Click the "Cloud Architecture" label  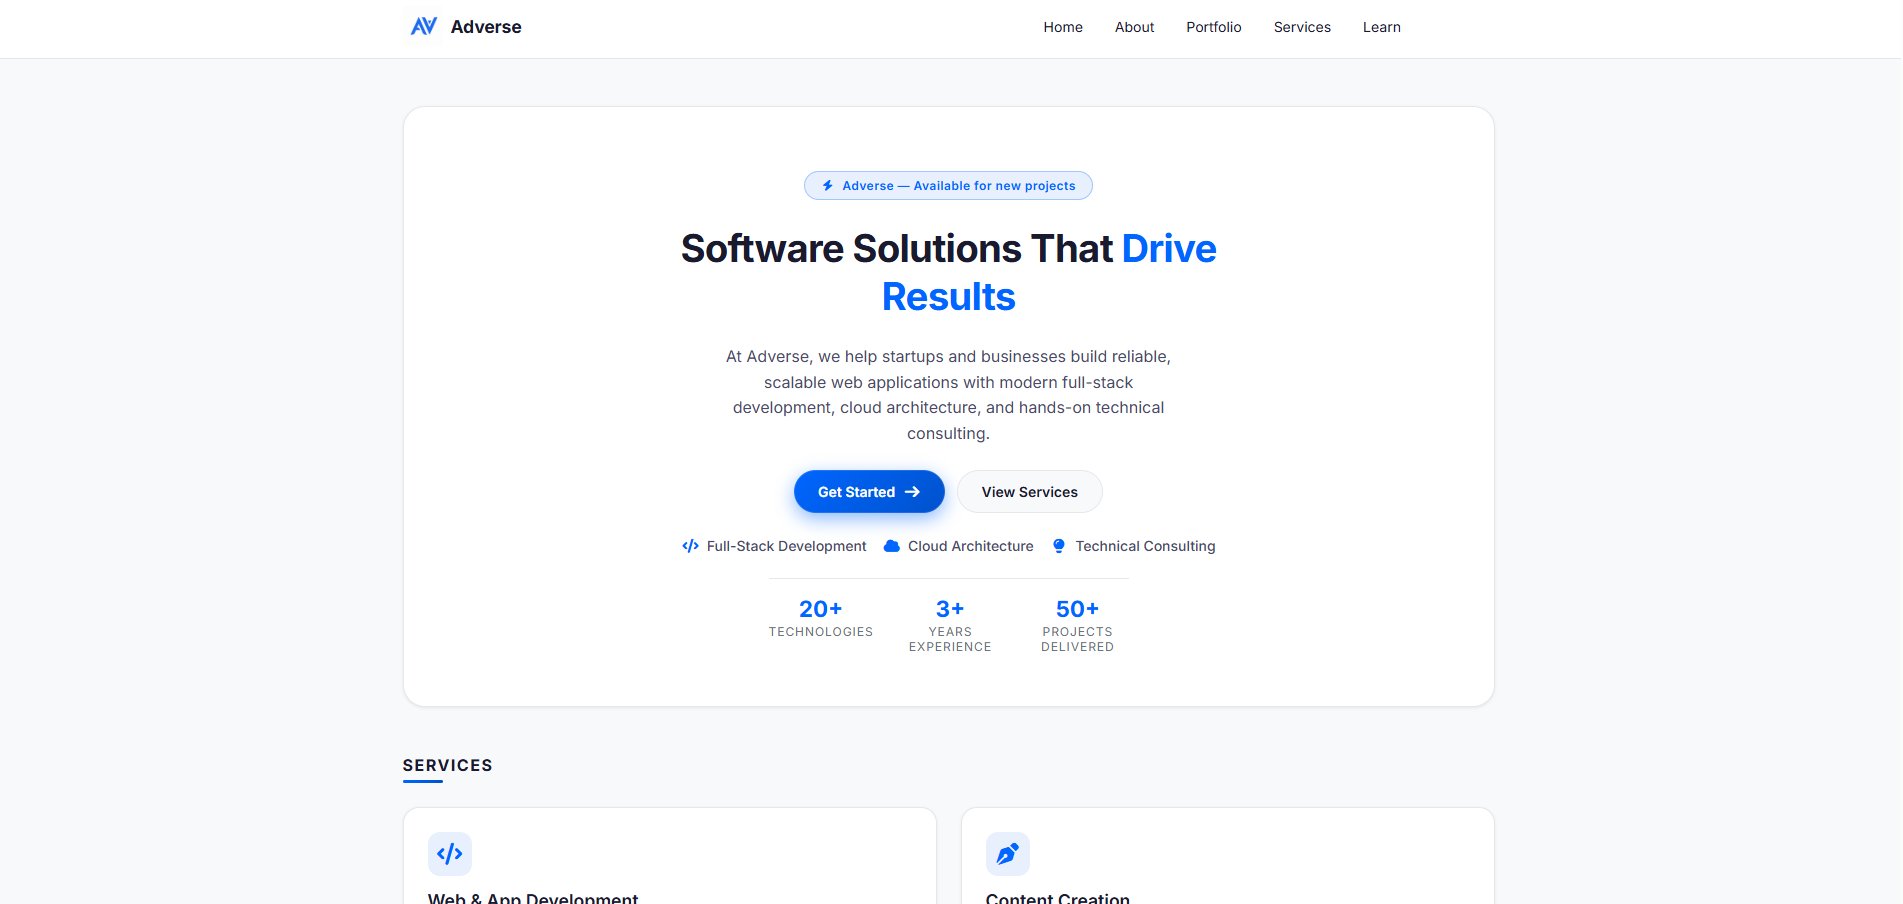(971, 546)
